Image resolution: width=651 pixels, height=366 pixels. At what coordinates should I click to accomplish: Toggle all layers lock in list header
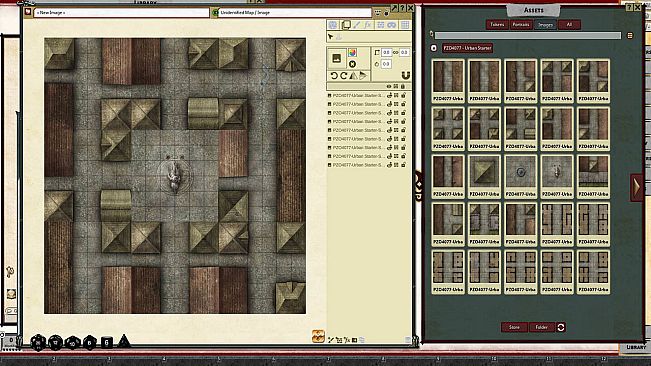(x=403, y=86)
